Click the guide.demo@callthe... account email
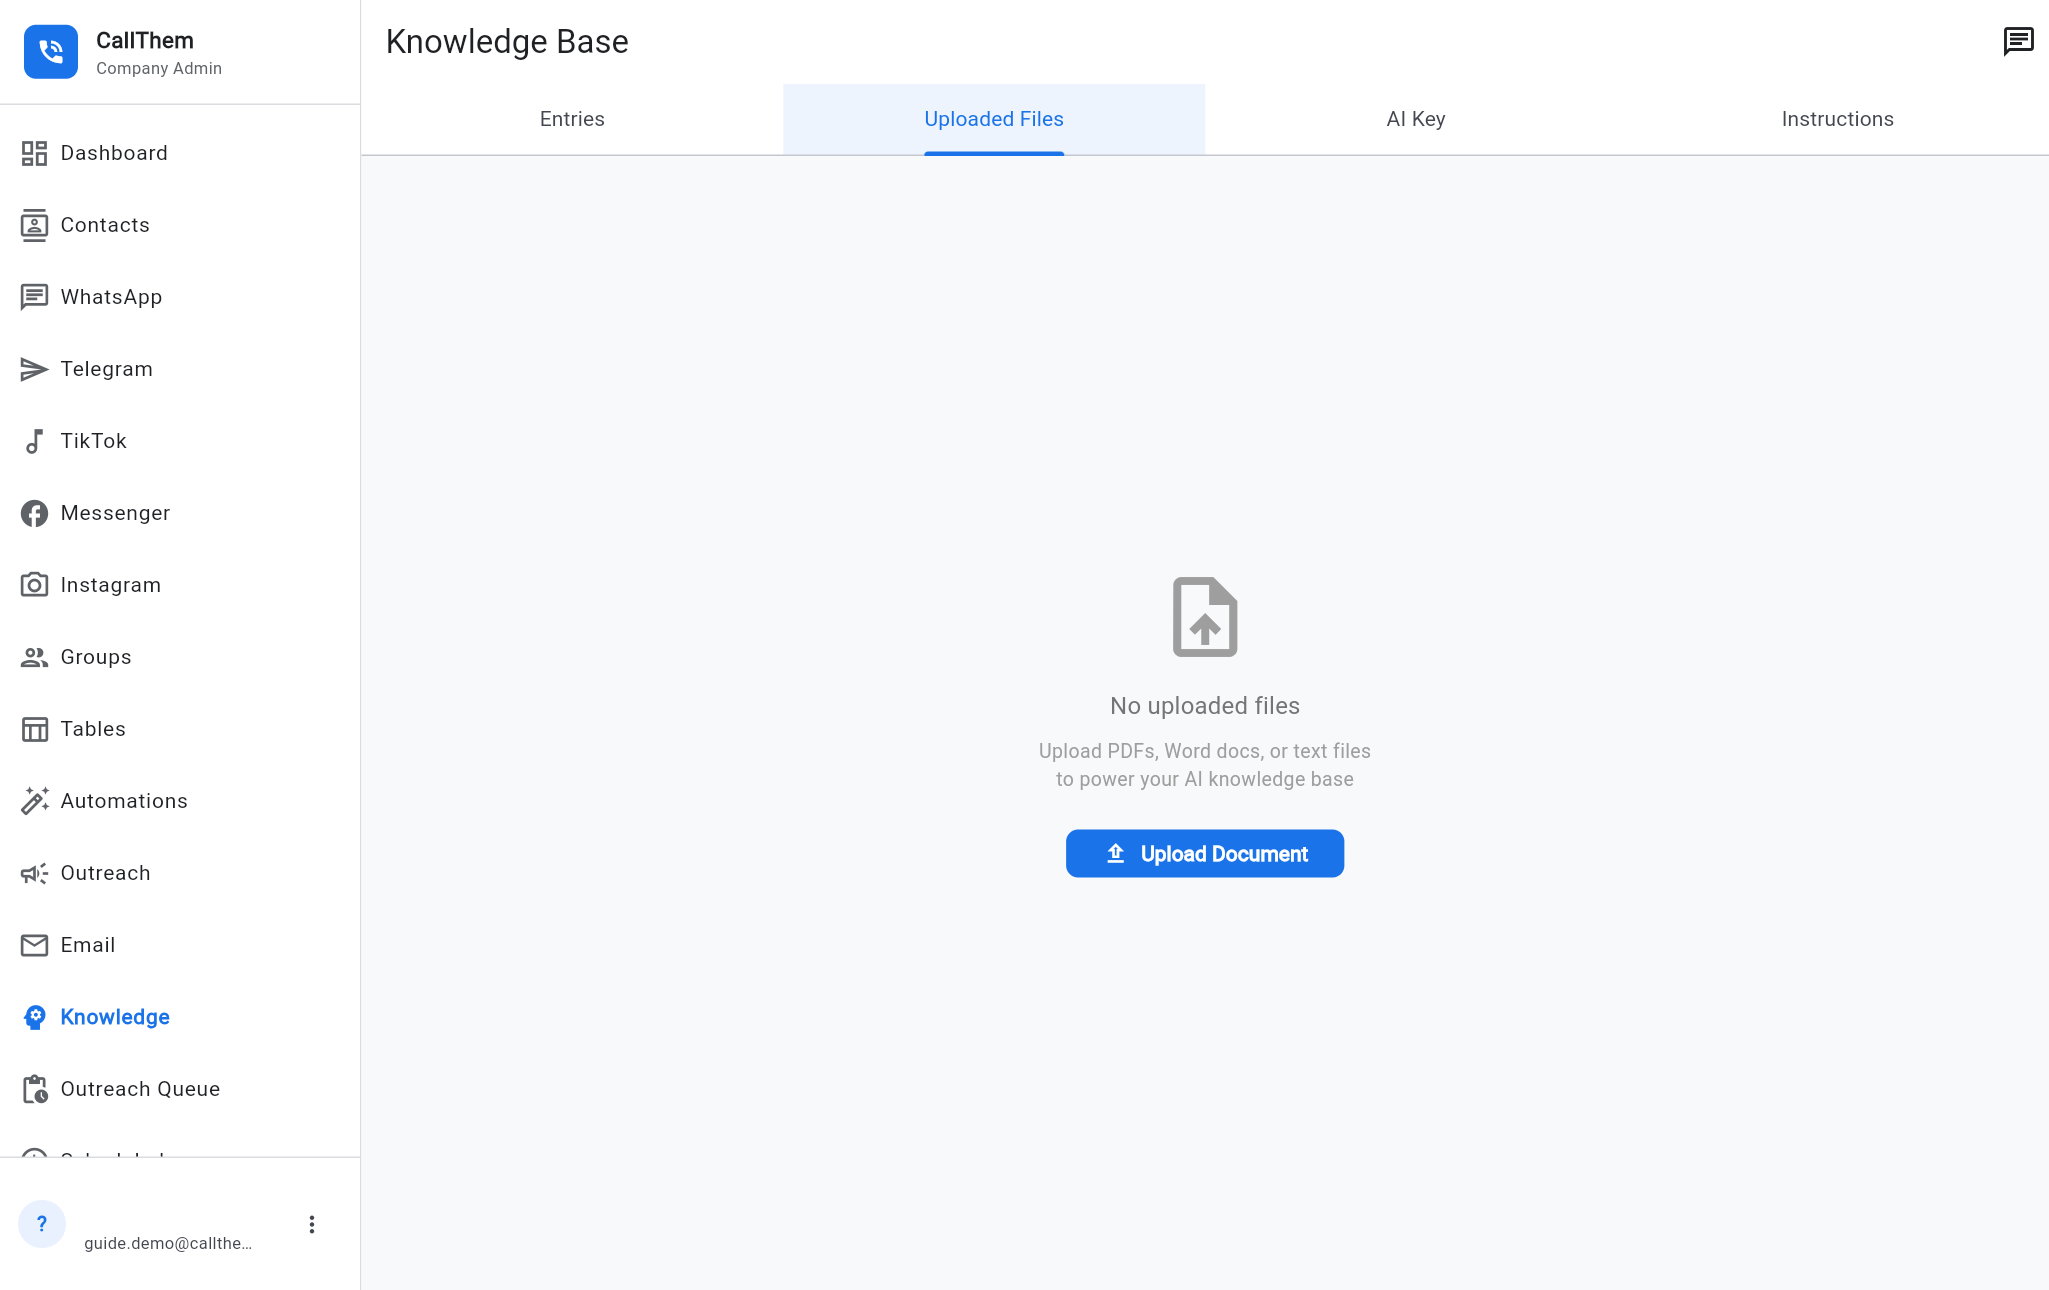Image resolution: width=2049 pixels, height=1290 pixels. click(x=168, y=1243)
